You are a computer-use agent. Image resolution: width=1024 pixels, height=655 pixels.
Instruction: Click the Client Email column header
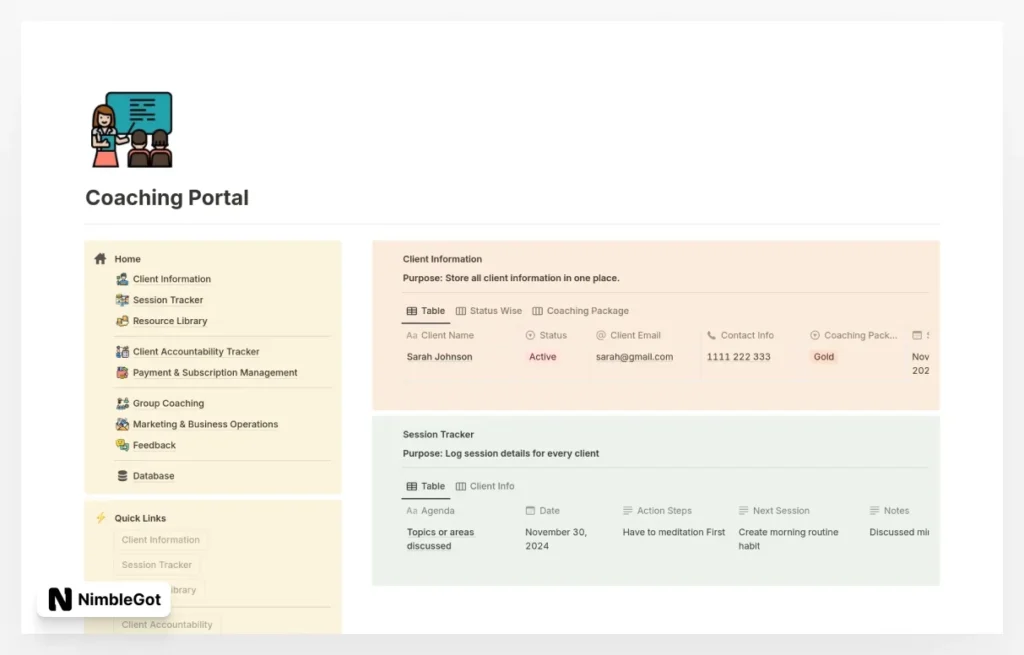click(x=635, y=336)
